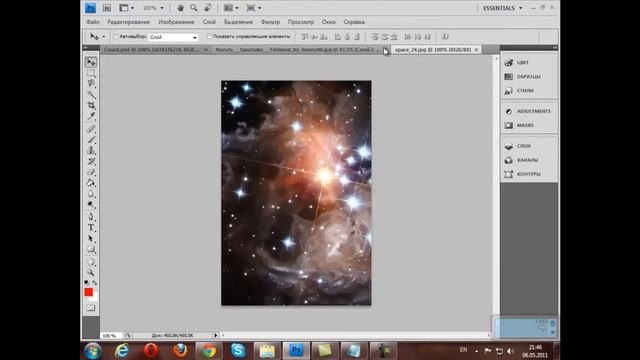The width and height of the screenshot is (640, 360).
Task: Select the Zoom tool in the toolbox
Action: (x=91, y=273)
